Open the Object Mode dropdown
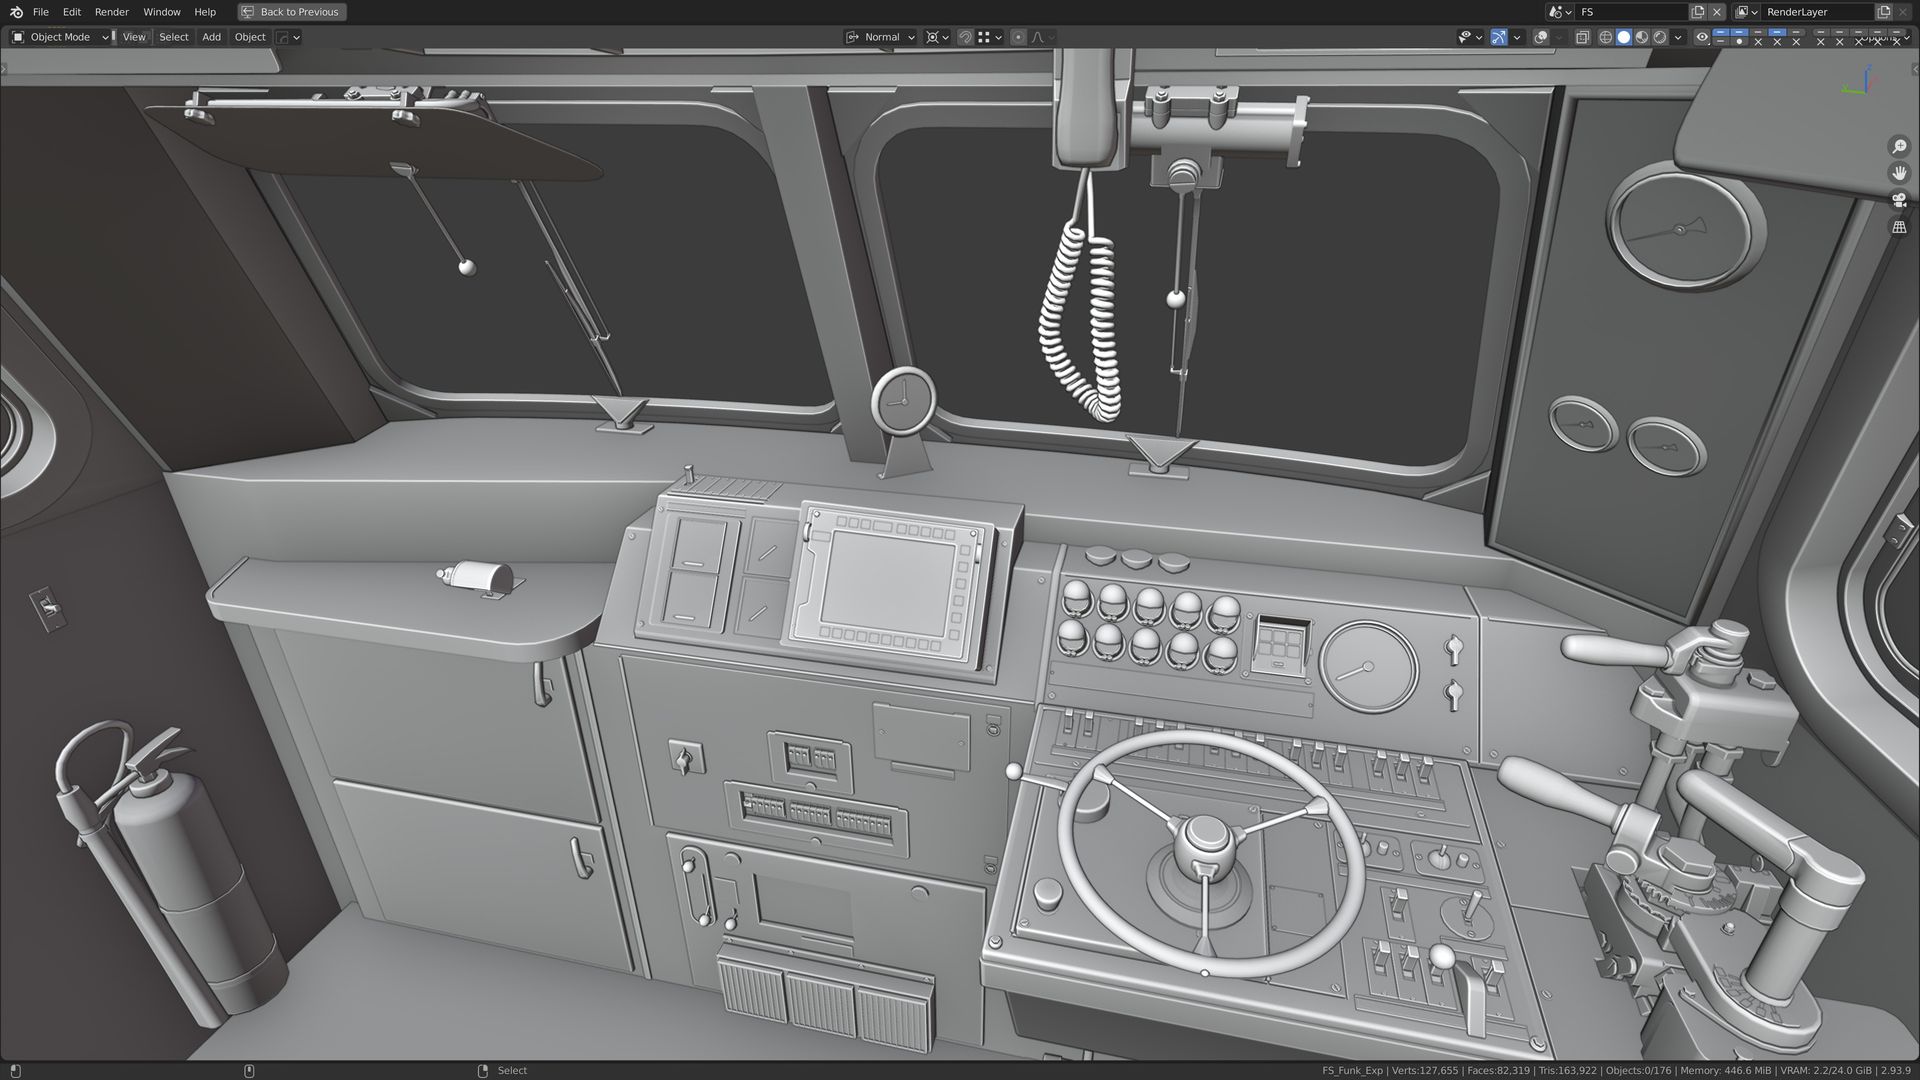This screenshot has width=1920, height=1080. (60, 37)
